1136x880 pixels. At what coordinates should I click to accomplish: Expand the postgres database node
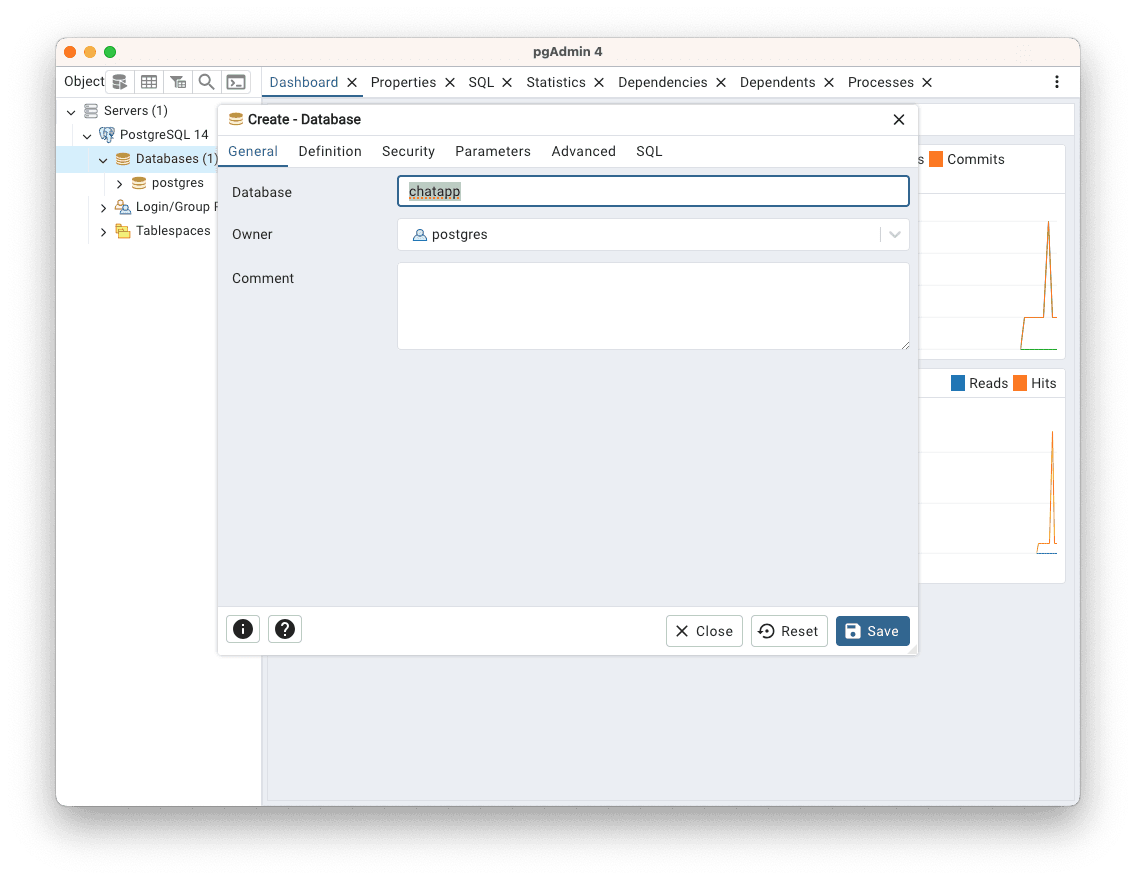coord(119,184)
